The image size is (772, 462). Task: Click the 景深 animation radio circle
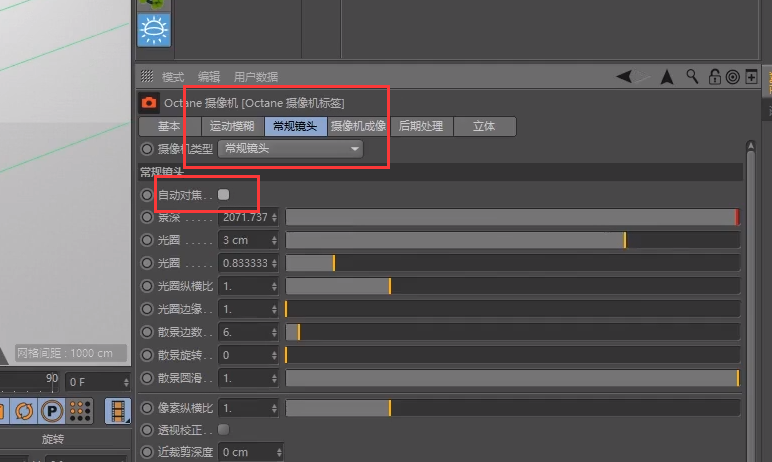coord(147,217)
